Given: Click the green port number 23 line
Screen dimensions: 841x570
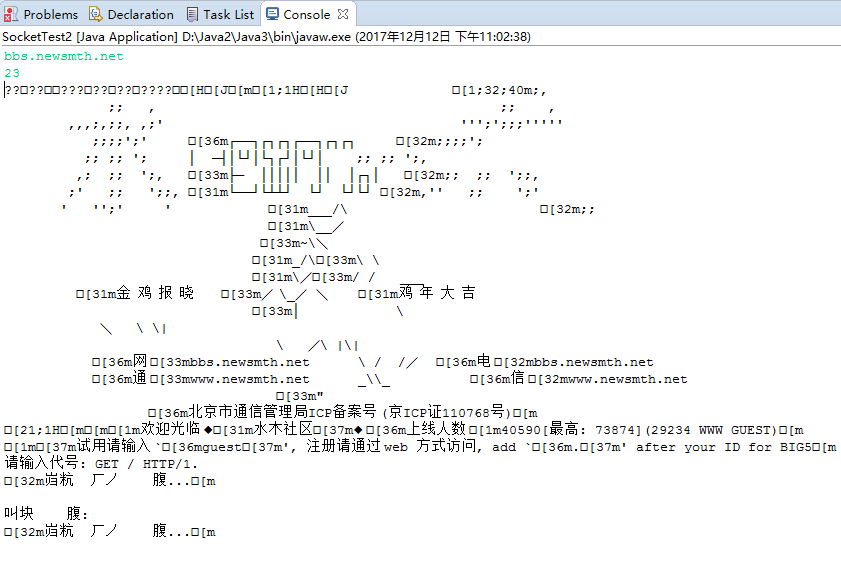Looking at the screenshot, I should (12, 73).
